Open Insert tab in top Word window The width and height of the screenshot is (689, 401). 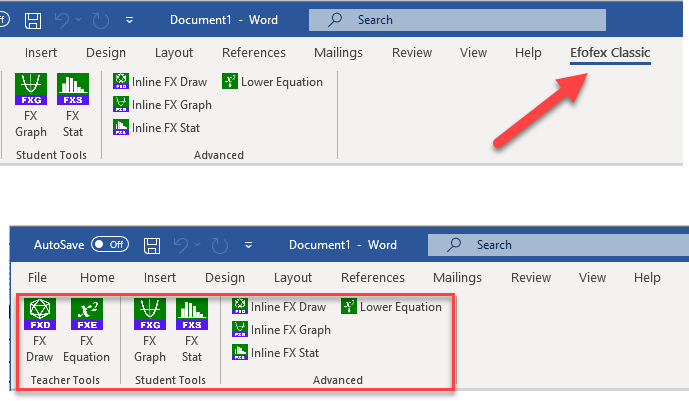click(x=41, y=53)
